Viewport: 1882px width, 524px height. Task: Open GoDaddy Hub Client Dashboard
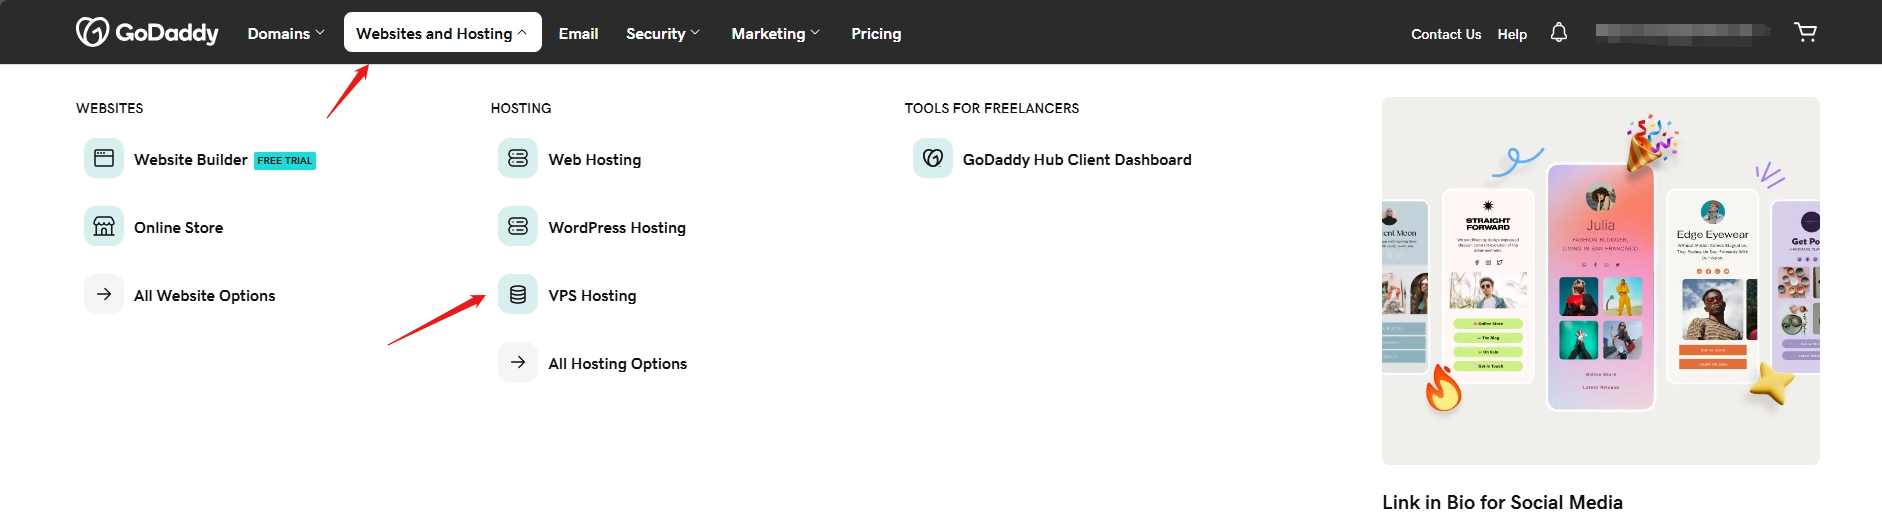coord(1077,159)
